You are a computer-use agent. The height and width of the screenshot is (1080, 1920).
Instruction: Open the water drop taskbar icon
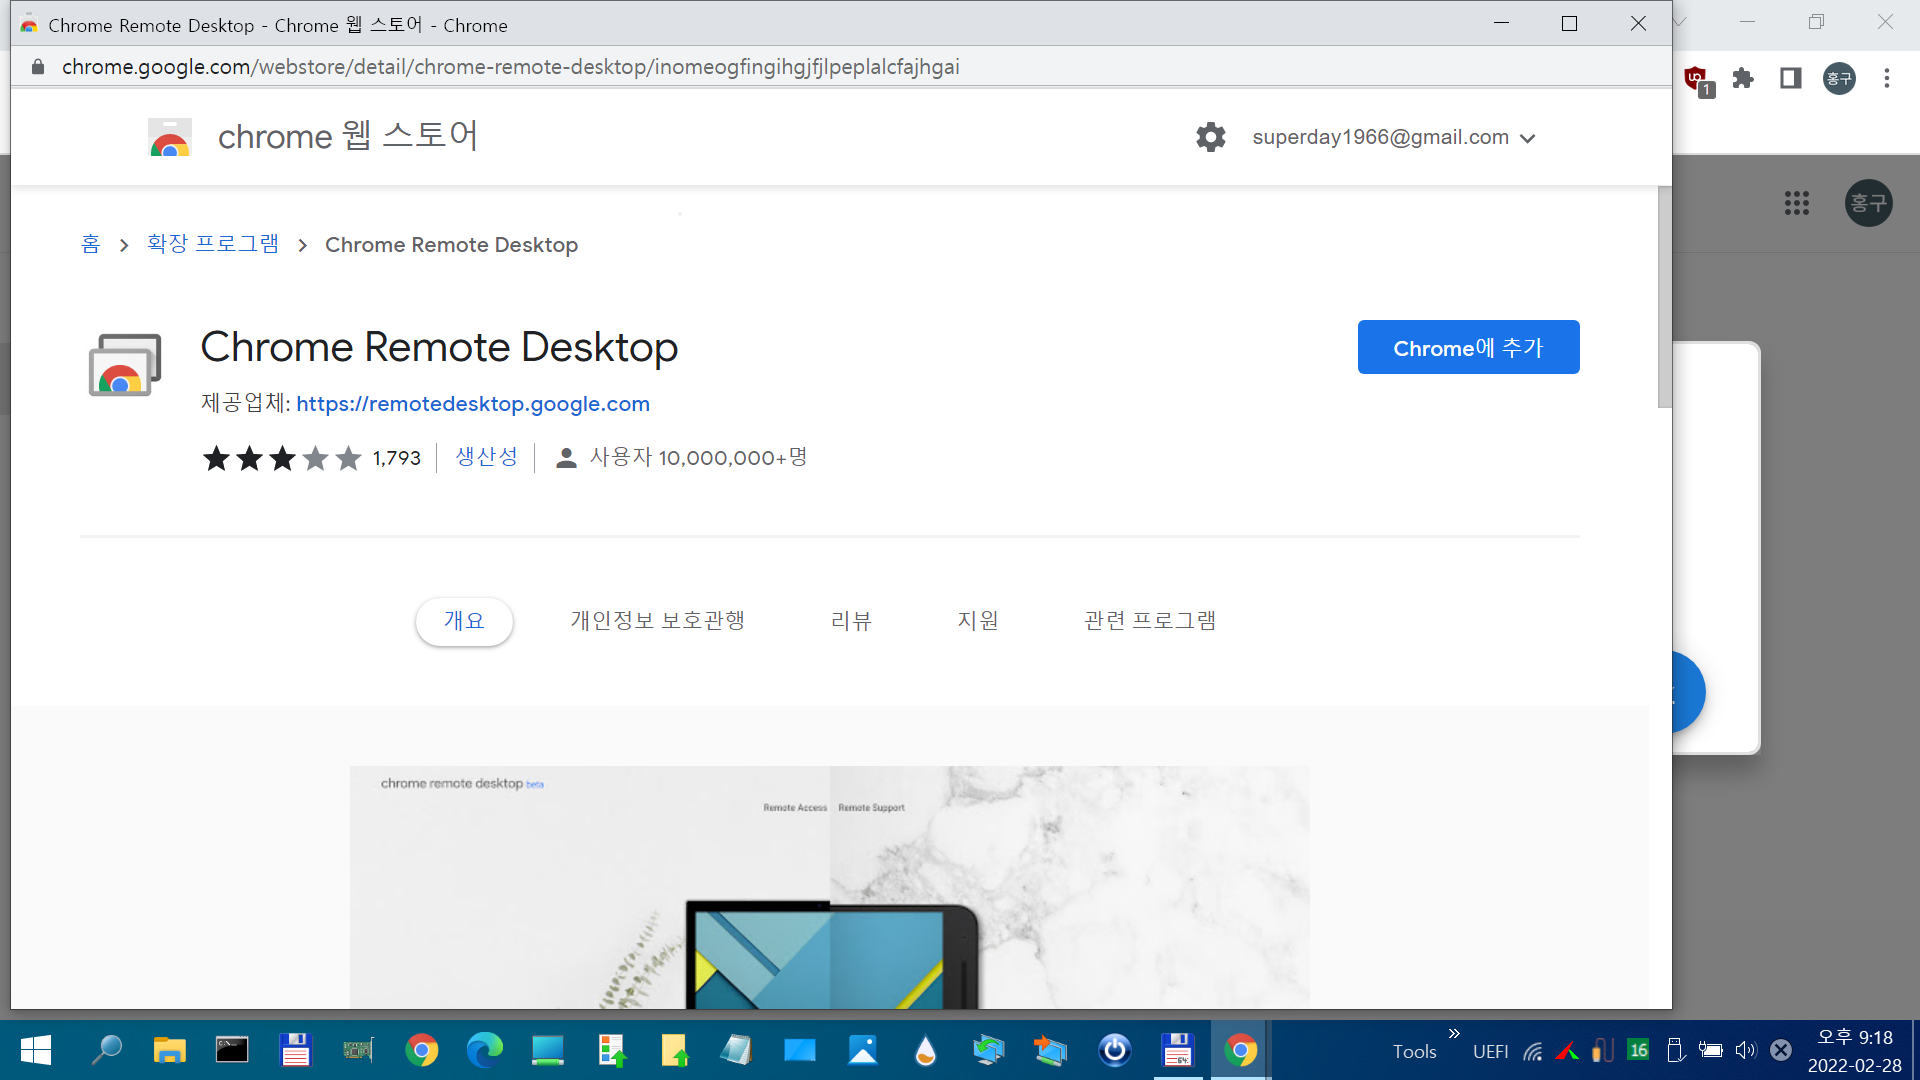pyautogui.click(x=926, y=1050)
